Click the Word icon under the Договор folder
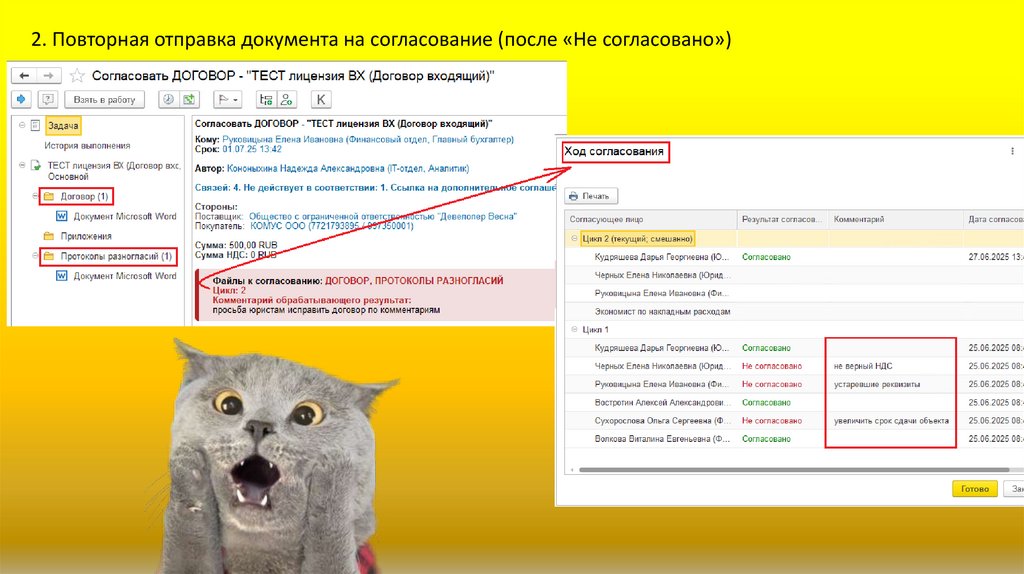The height and width of the screenshot is (574, 1024). click(x=61, y=216)
